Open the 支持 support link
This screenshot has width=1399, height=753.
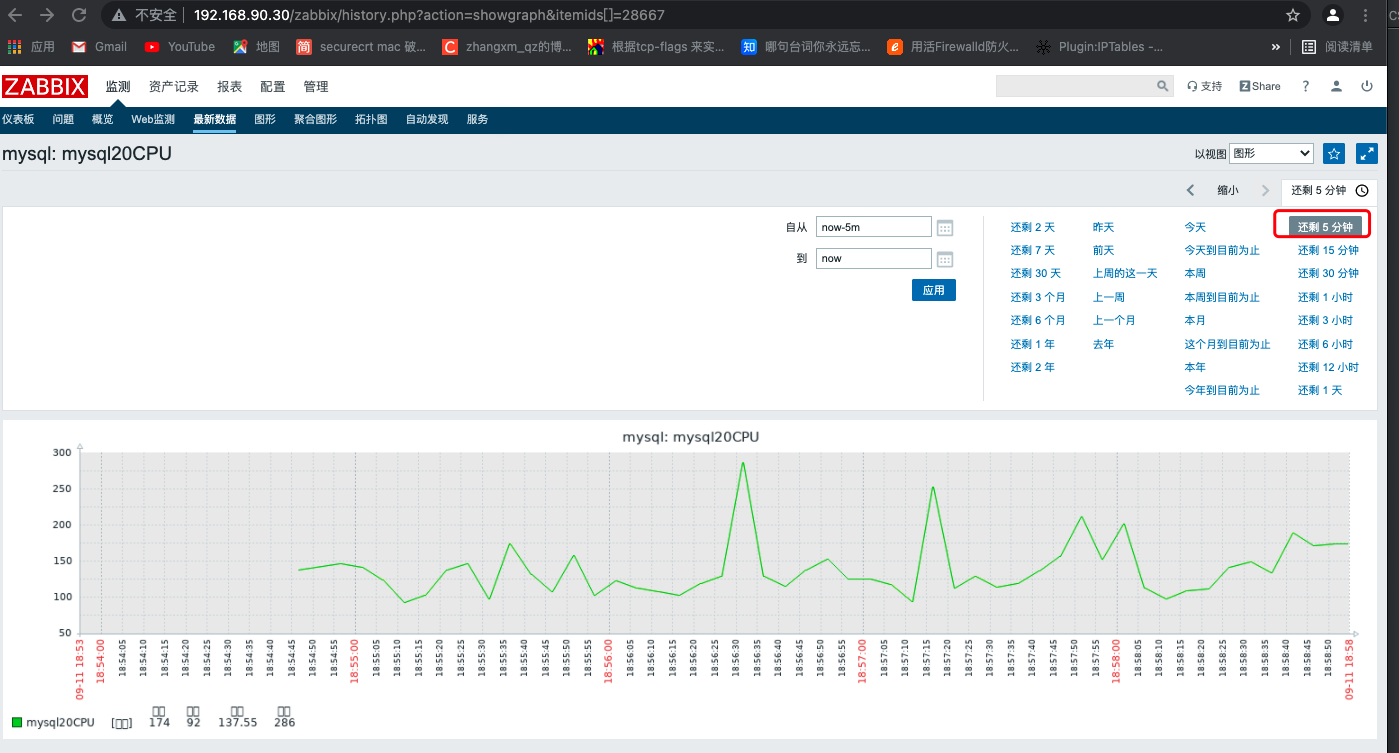[x=1204, y=86]
